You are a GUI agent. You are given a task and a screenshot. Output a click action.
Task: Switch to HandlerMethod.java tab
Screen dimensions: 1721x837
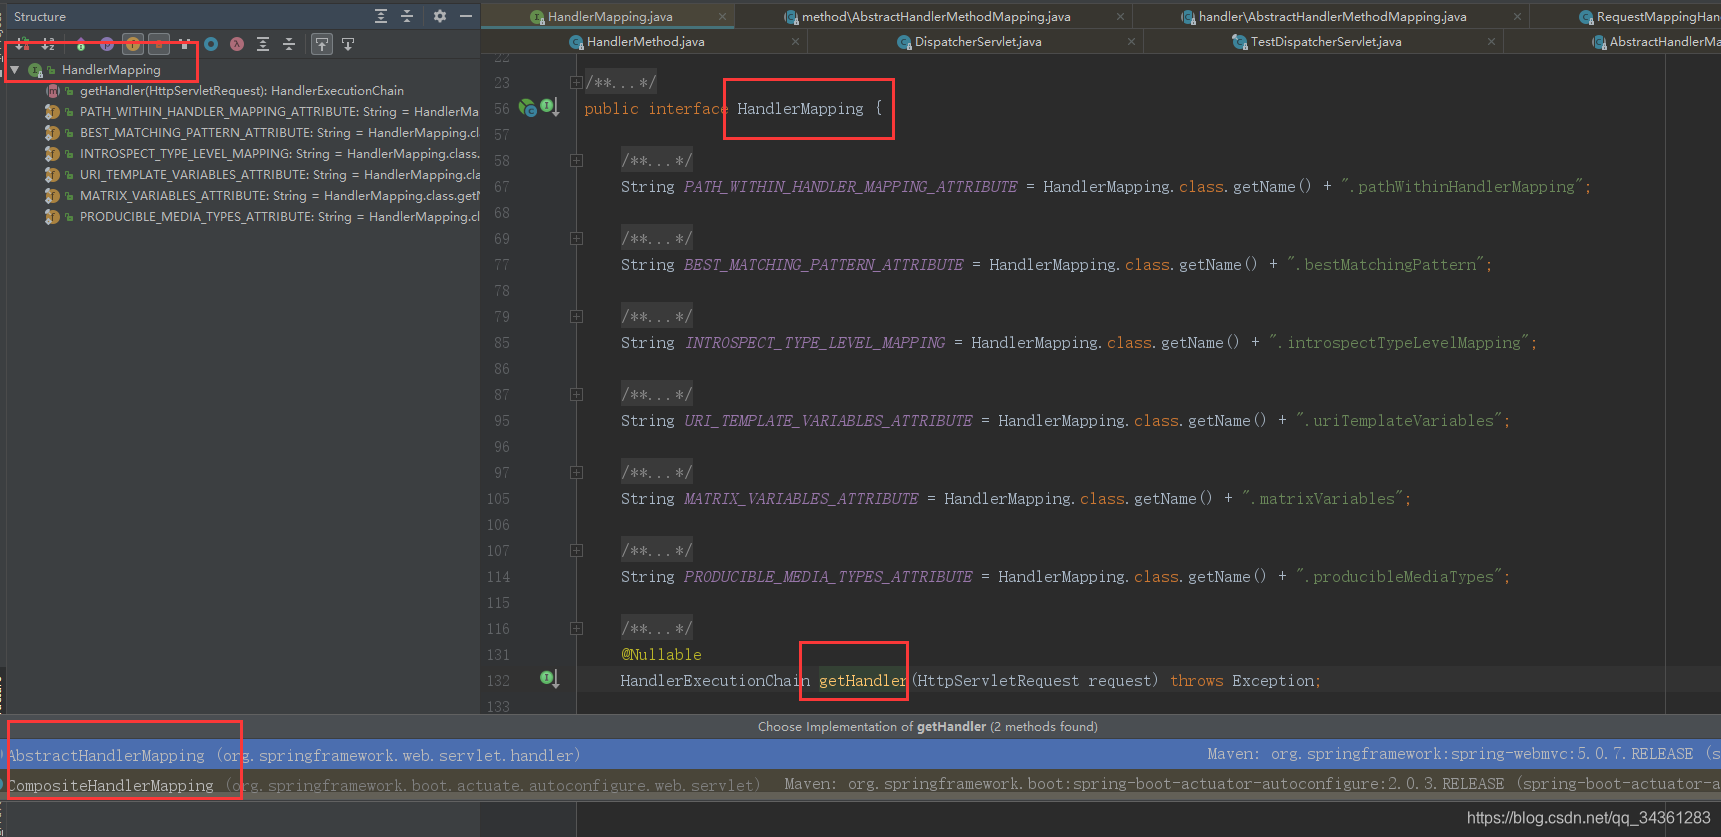[645, 42]
